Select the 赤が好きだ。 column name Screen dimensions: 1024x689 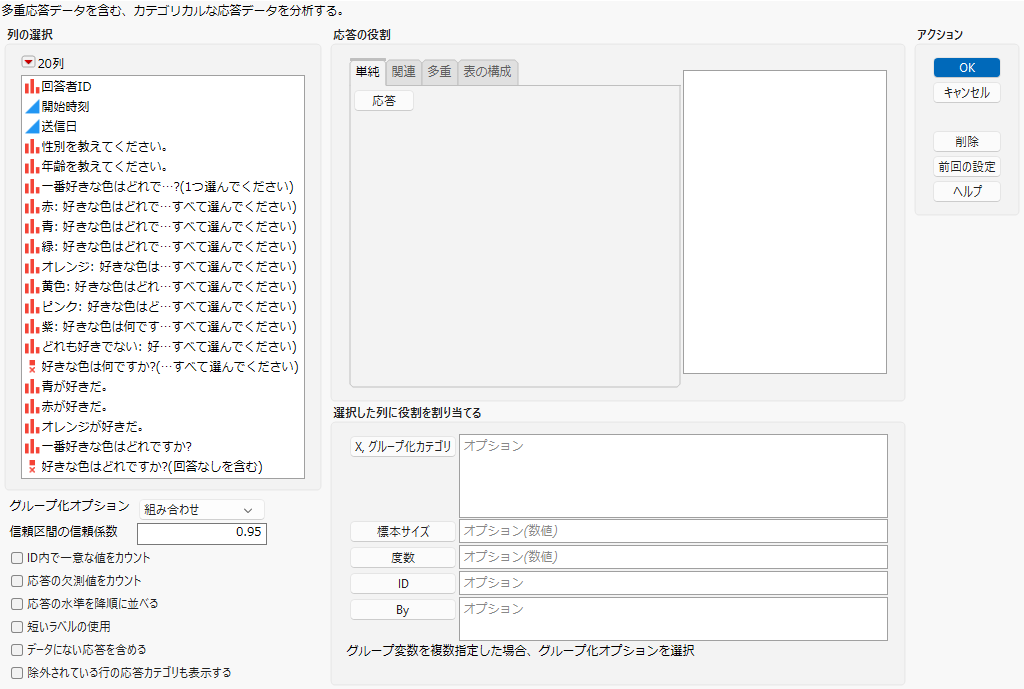[x=74, y=407]
